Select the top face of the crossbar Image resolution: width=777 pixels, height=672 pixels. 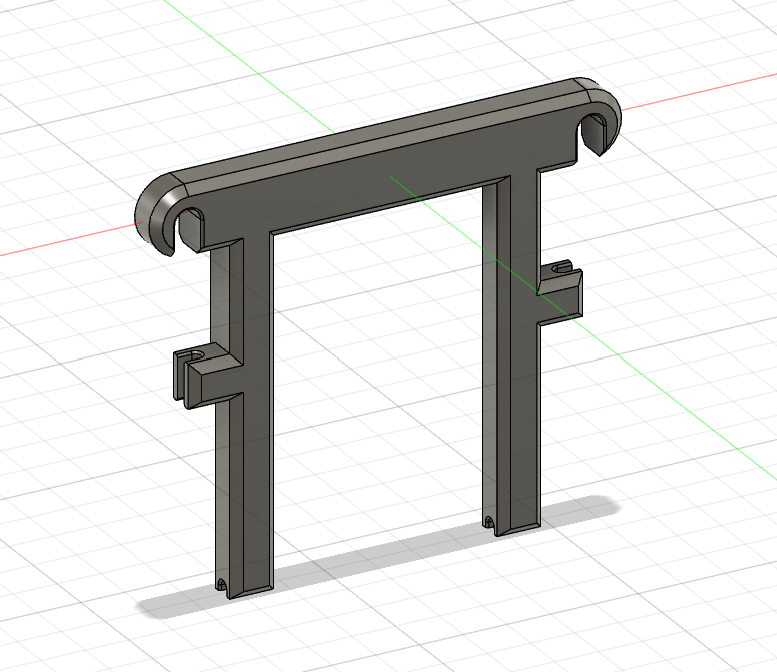[380, 128]
